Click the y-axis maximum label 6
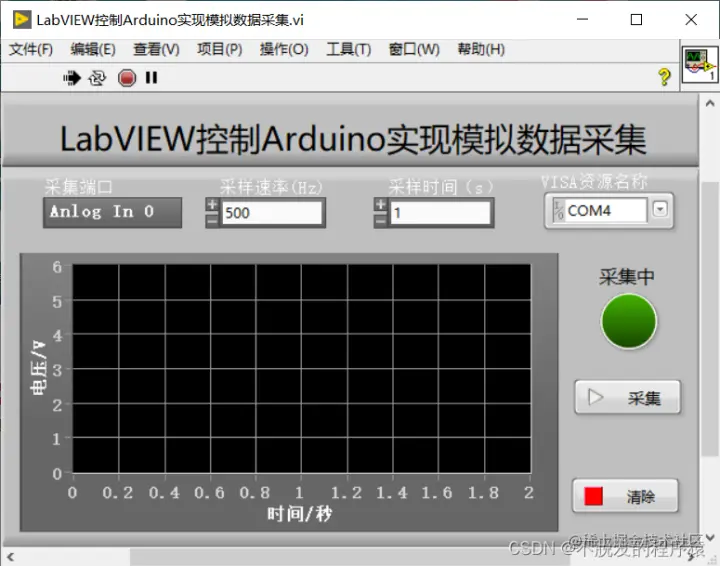 (57, 267)
